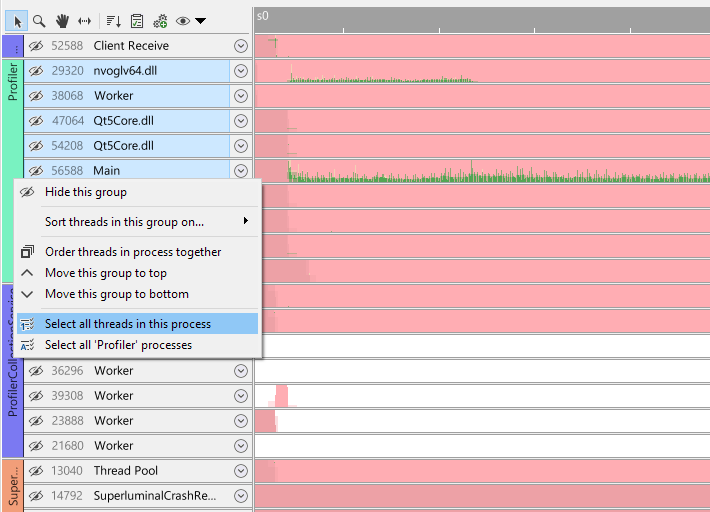Click the gears with plus icon
Screen dimensions: 710x512
159,20
